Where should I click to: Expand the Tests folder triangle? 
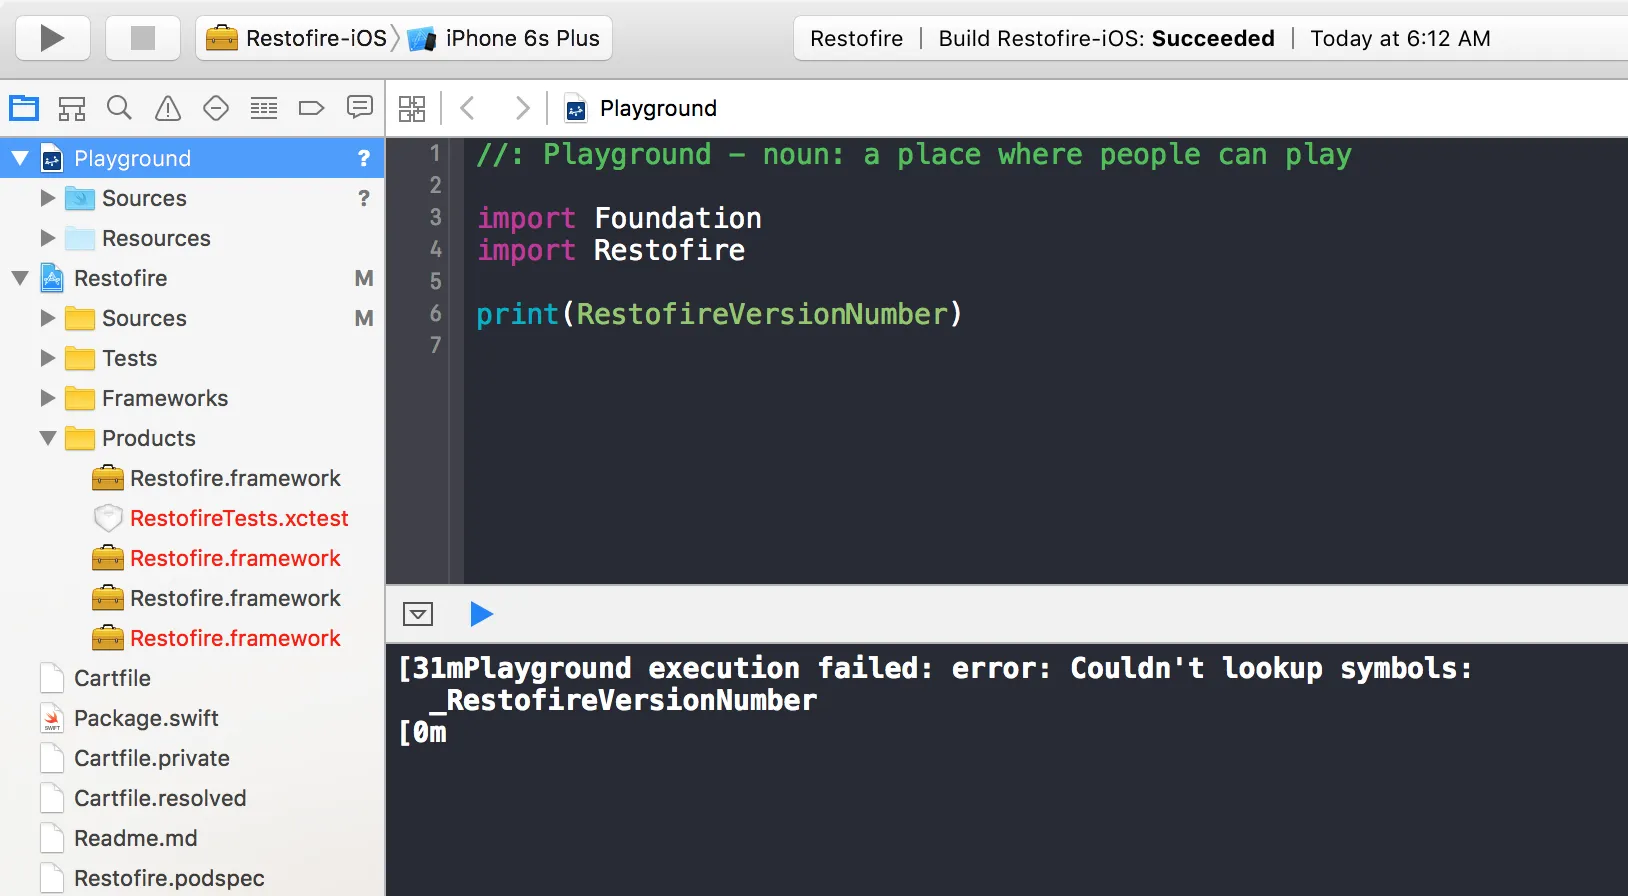click(48, 358)
